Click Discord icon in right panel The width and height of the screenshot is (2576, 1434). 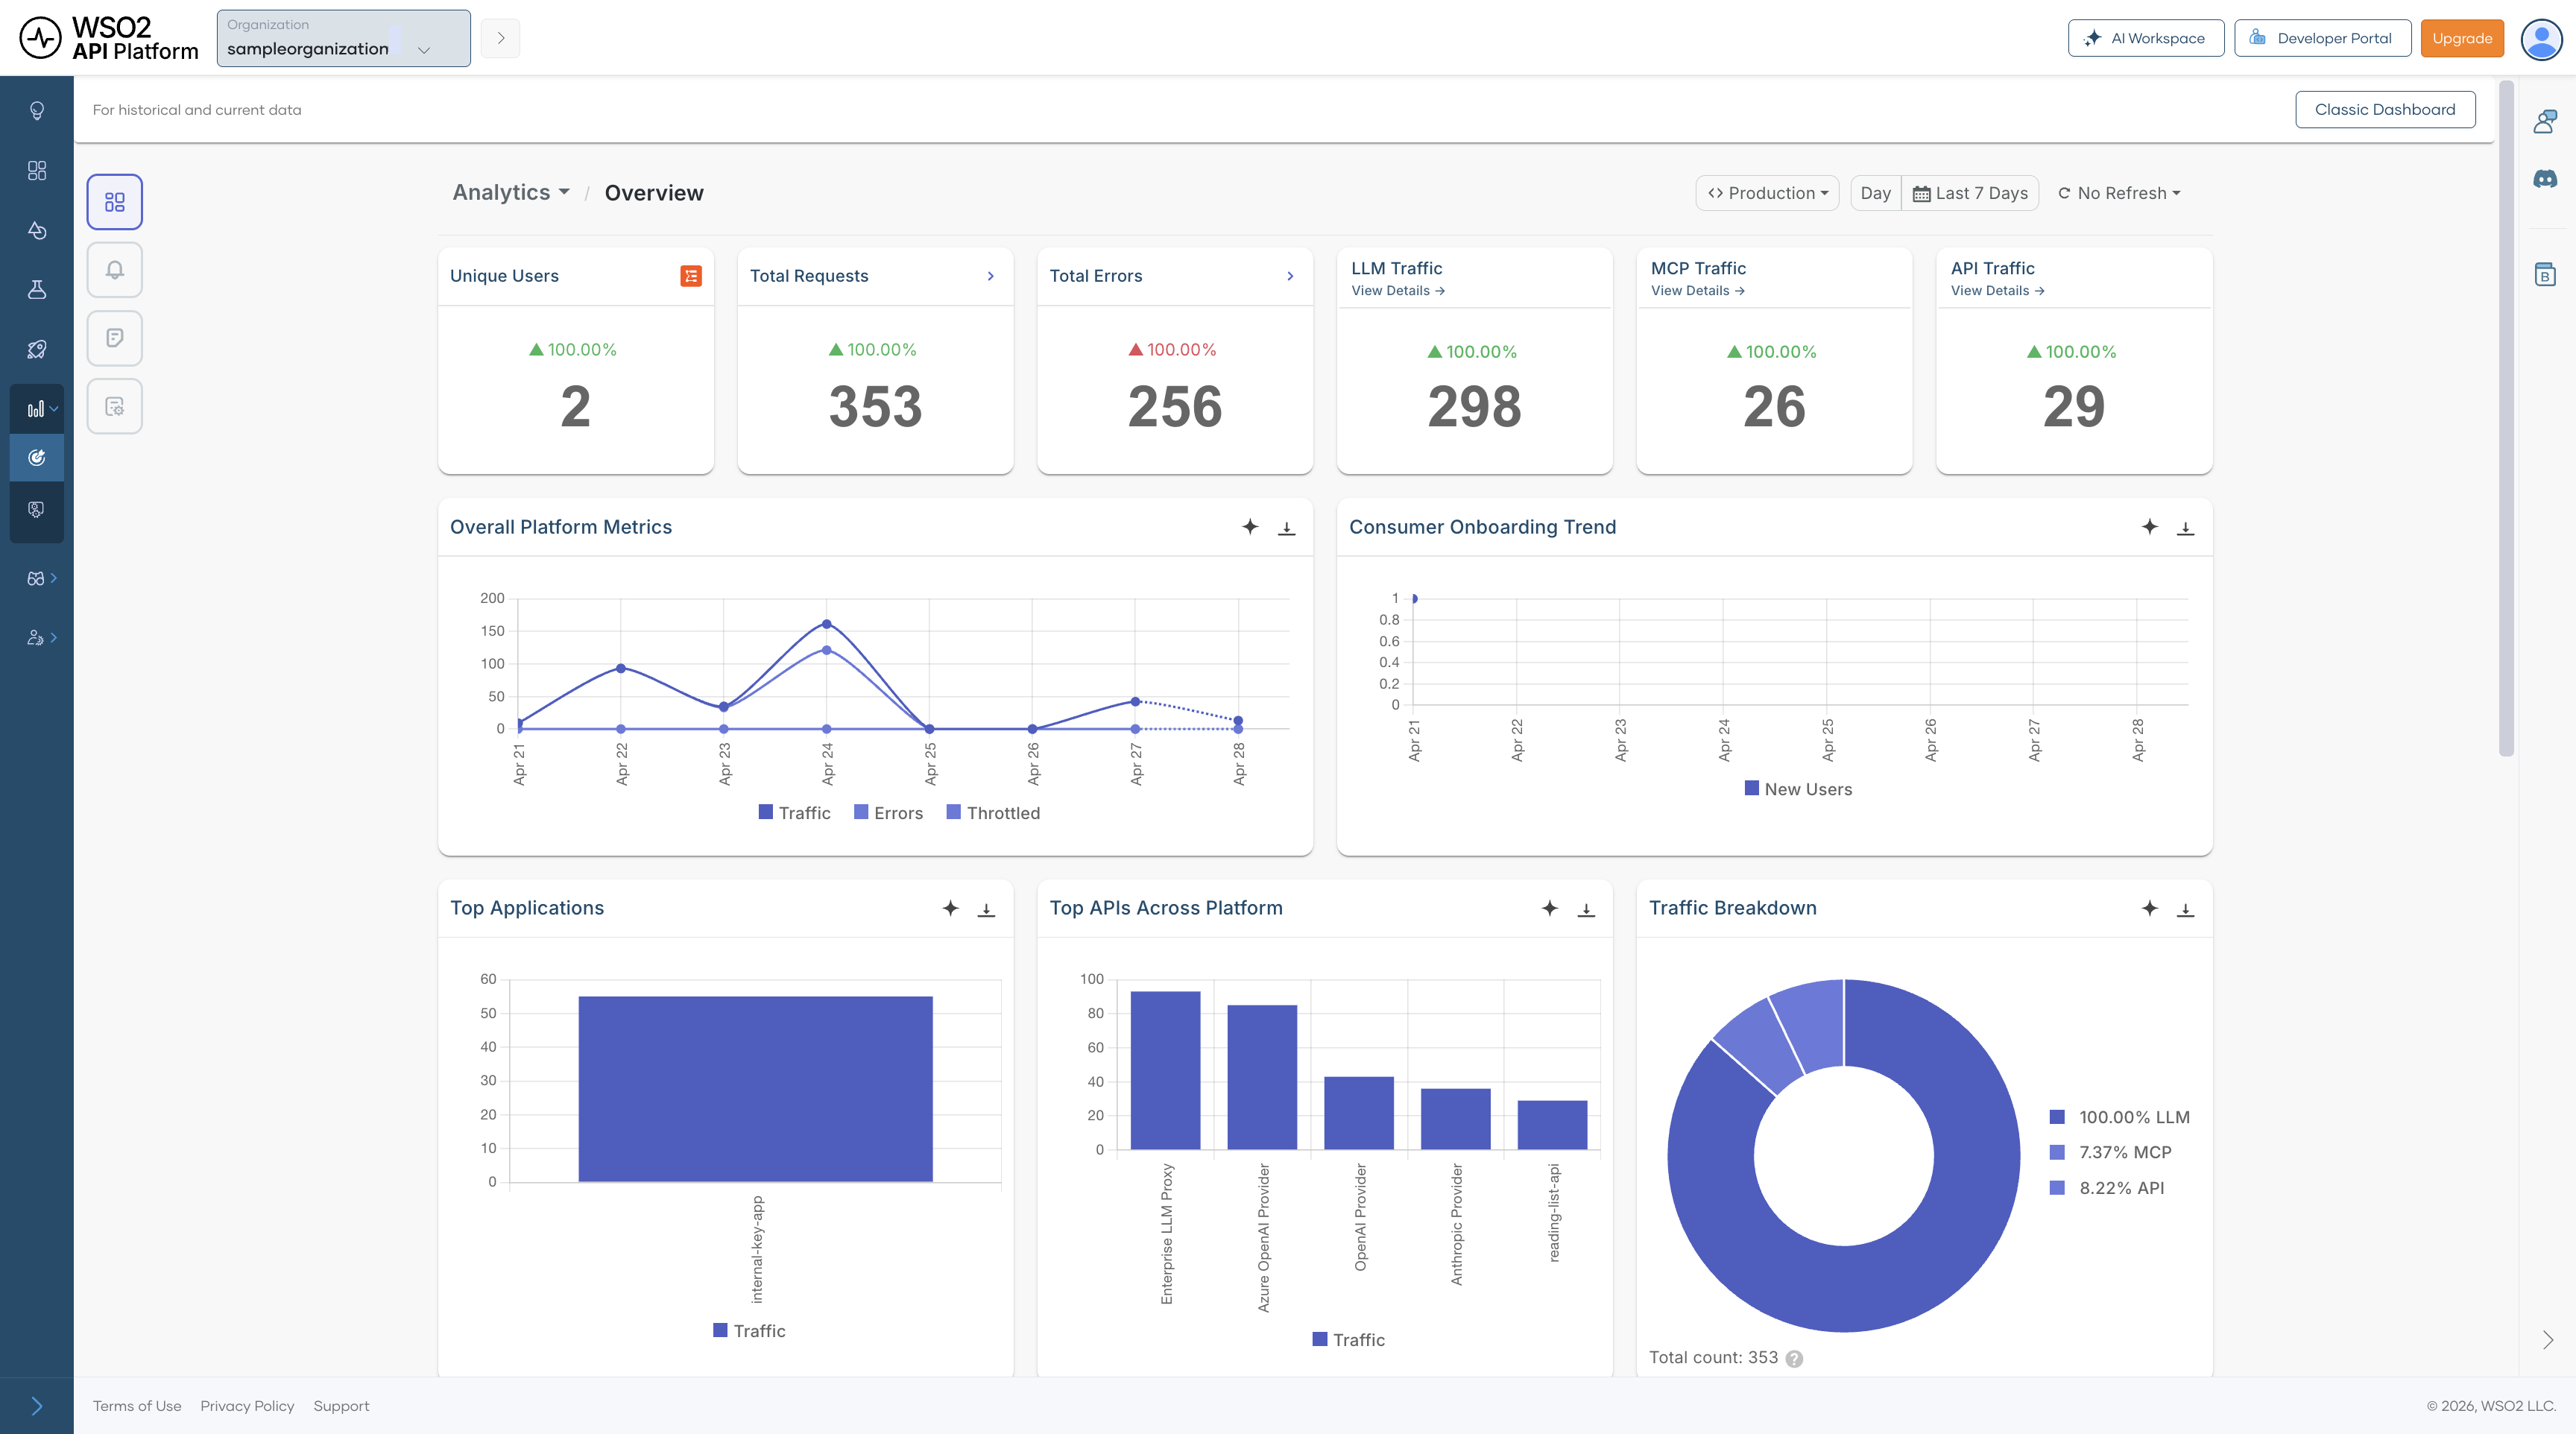(2545, 179)
